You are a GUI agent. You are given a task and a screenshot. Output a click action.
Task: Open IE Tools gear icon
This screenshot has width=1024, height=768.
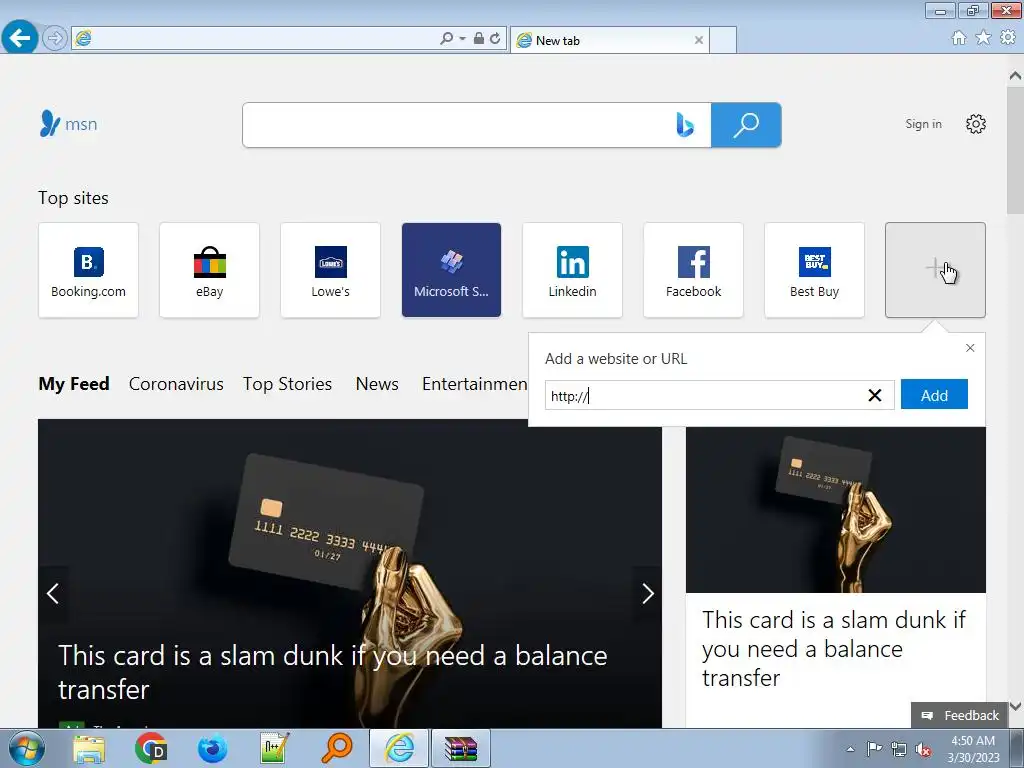click(x=1008, y=38)
